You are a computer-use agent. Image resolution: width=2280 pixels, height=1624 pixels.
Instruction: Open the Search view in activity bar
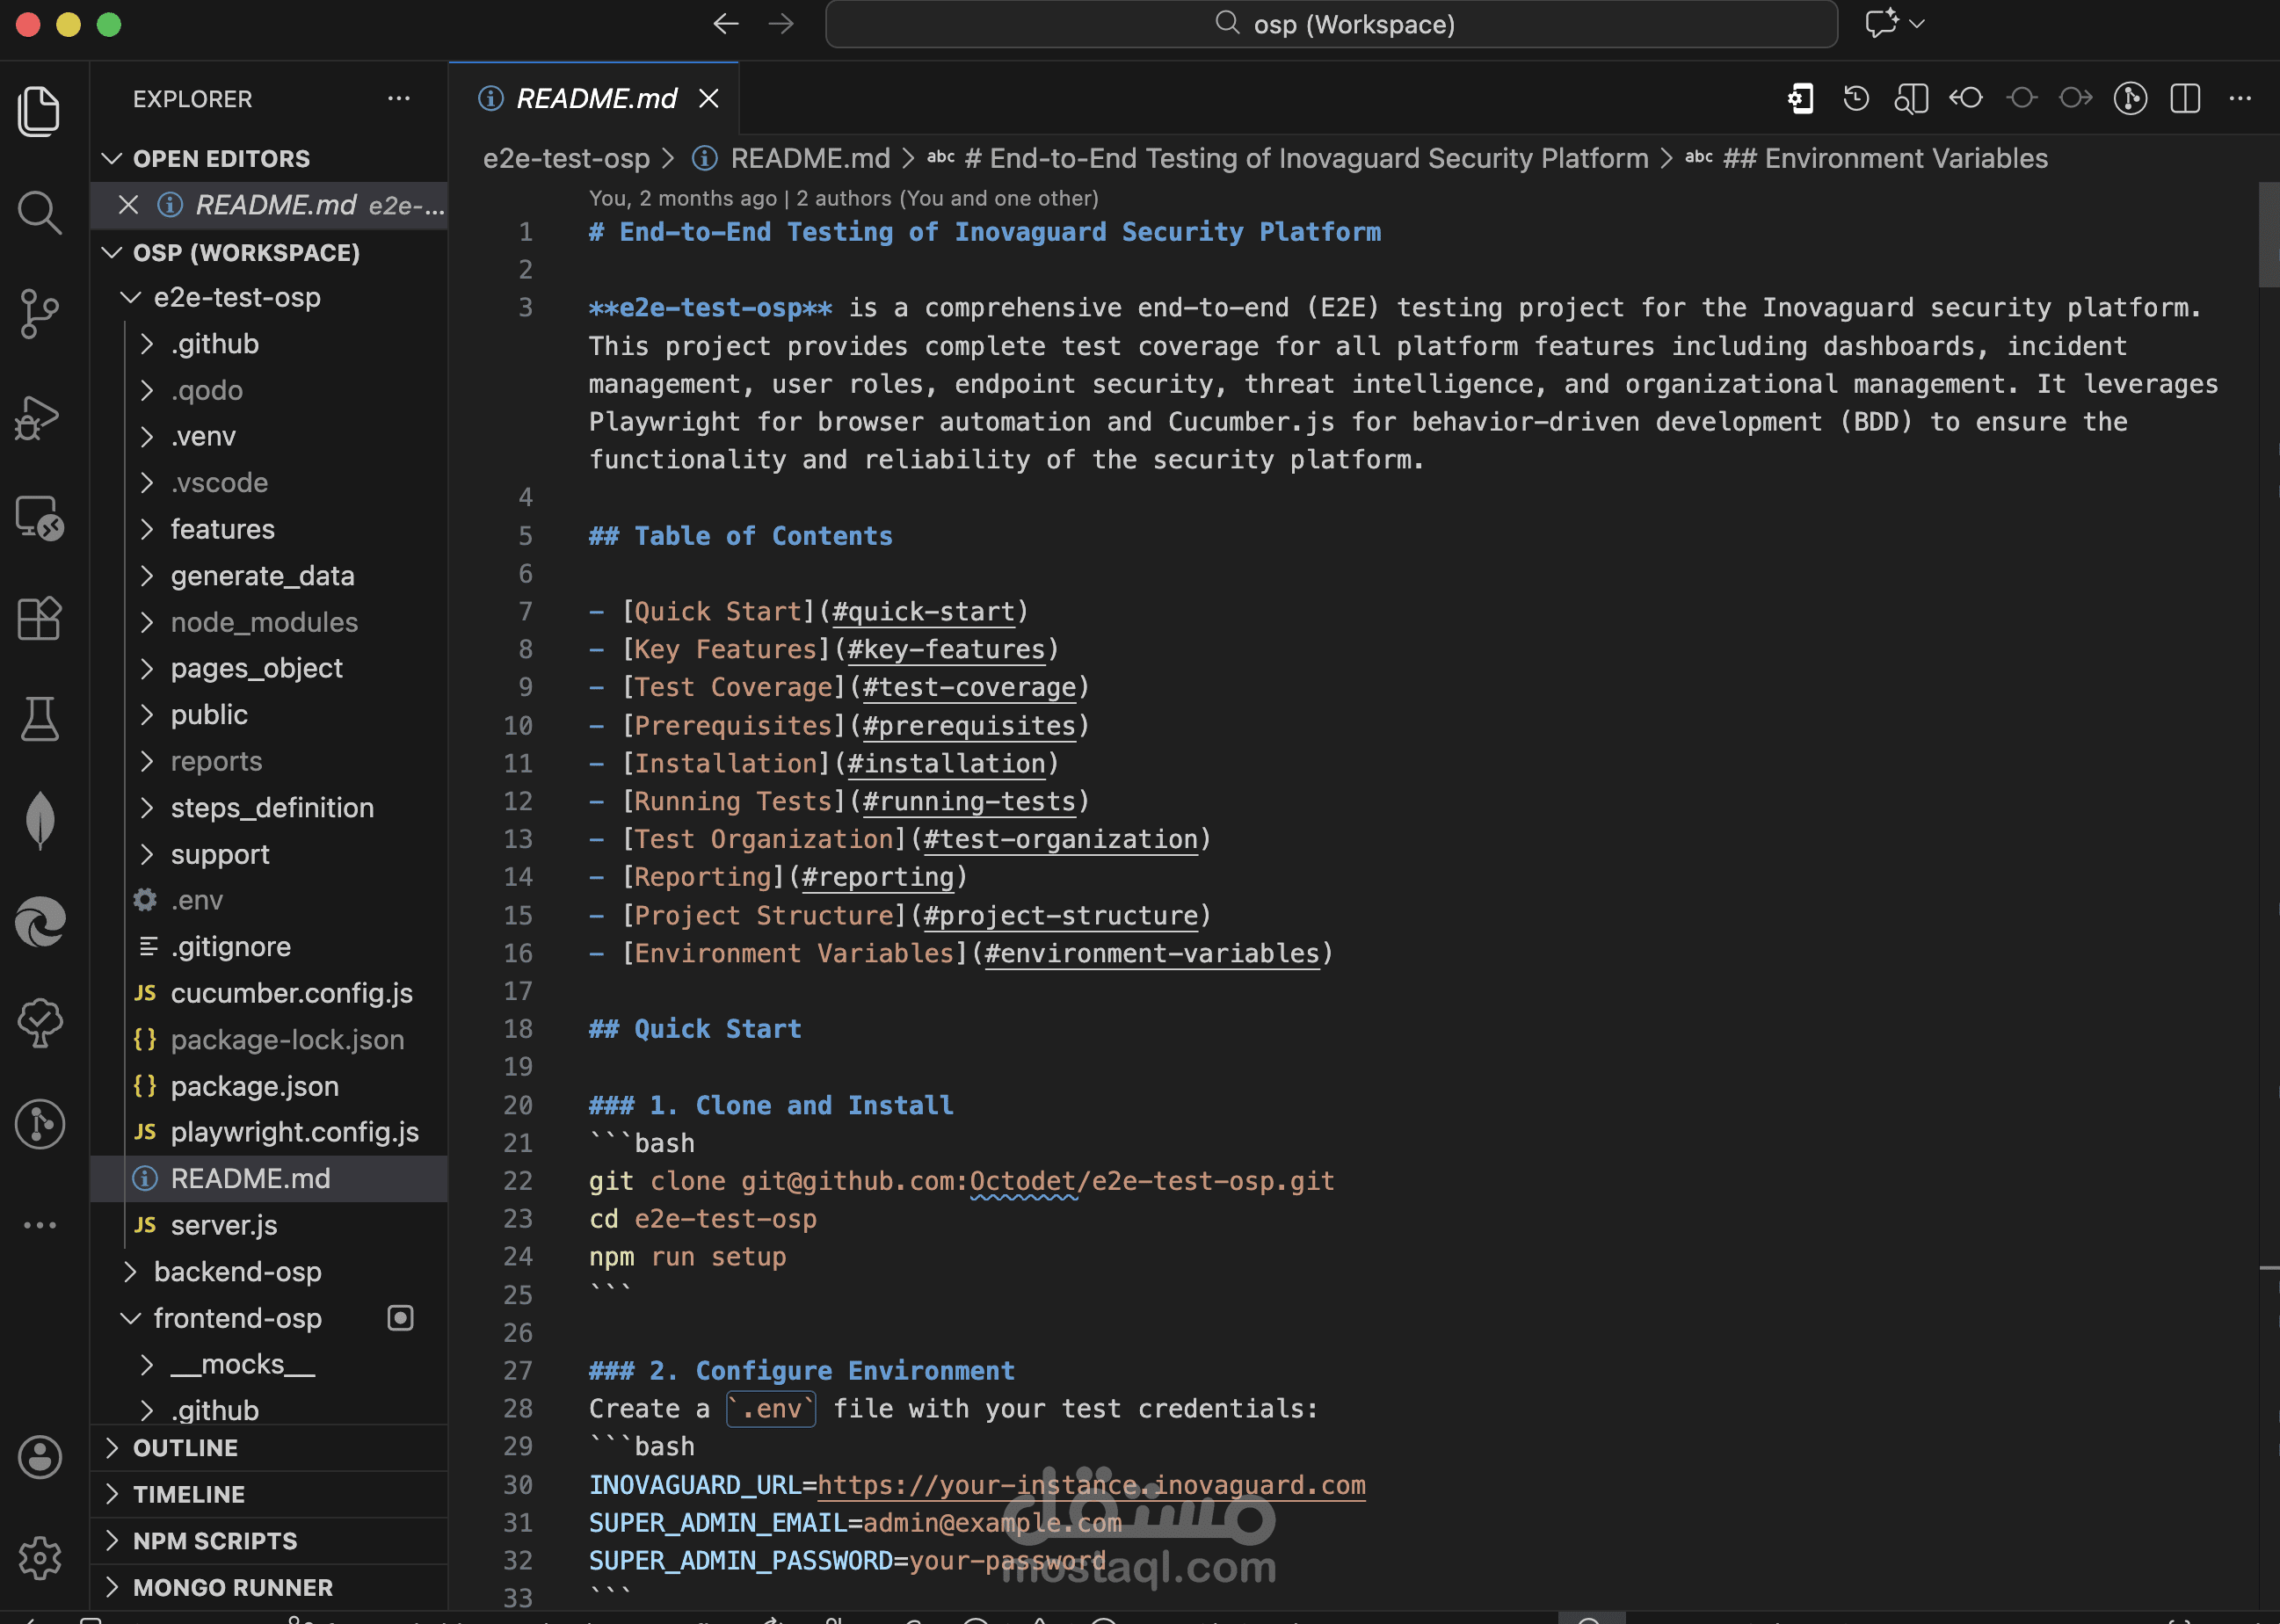[x=39, y=212]
